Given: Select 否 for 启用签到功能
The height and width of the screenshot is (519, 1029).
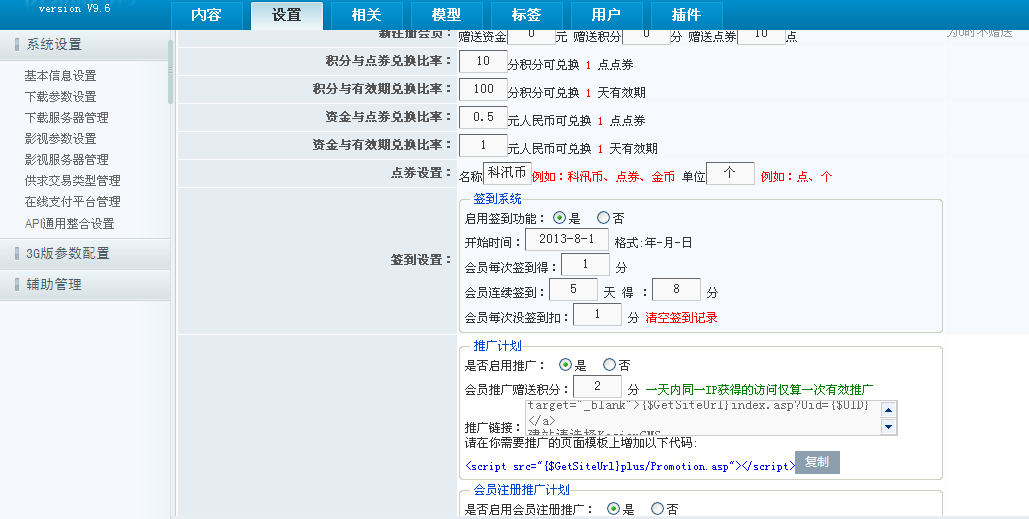Looking at the screenshot, I should coord(603,218).
